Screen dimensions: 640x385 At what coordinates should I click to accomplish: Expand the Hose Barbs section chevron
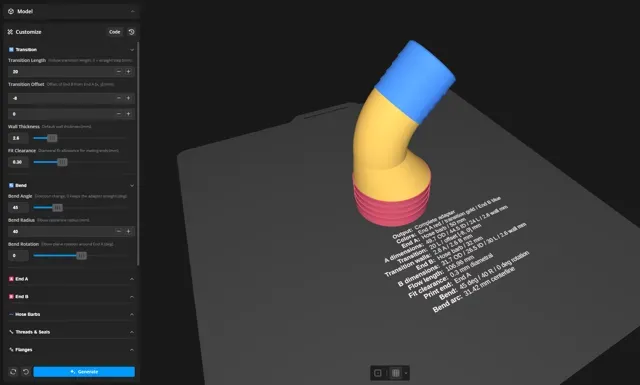132,314
